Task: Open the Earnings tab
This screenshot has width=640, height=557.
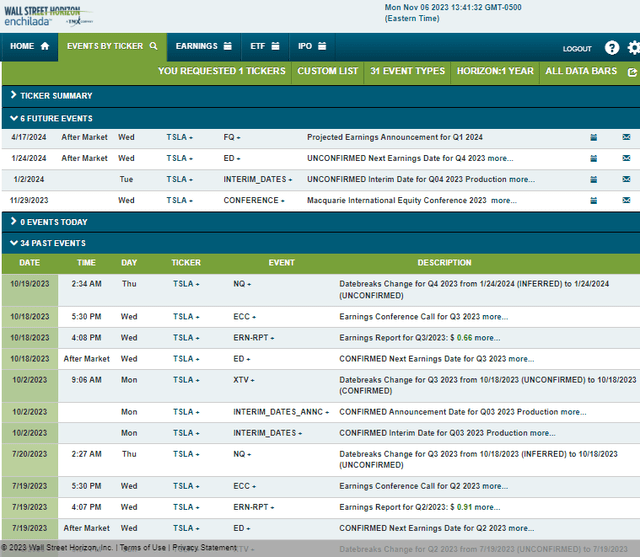Action: point(204,47)
